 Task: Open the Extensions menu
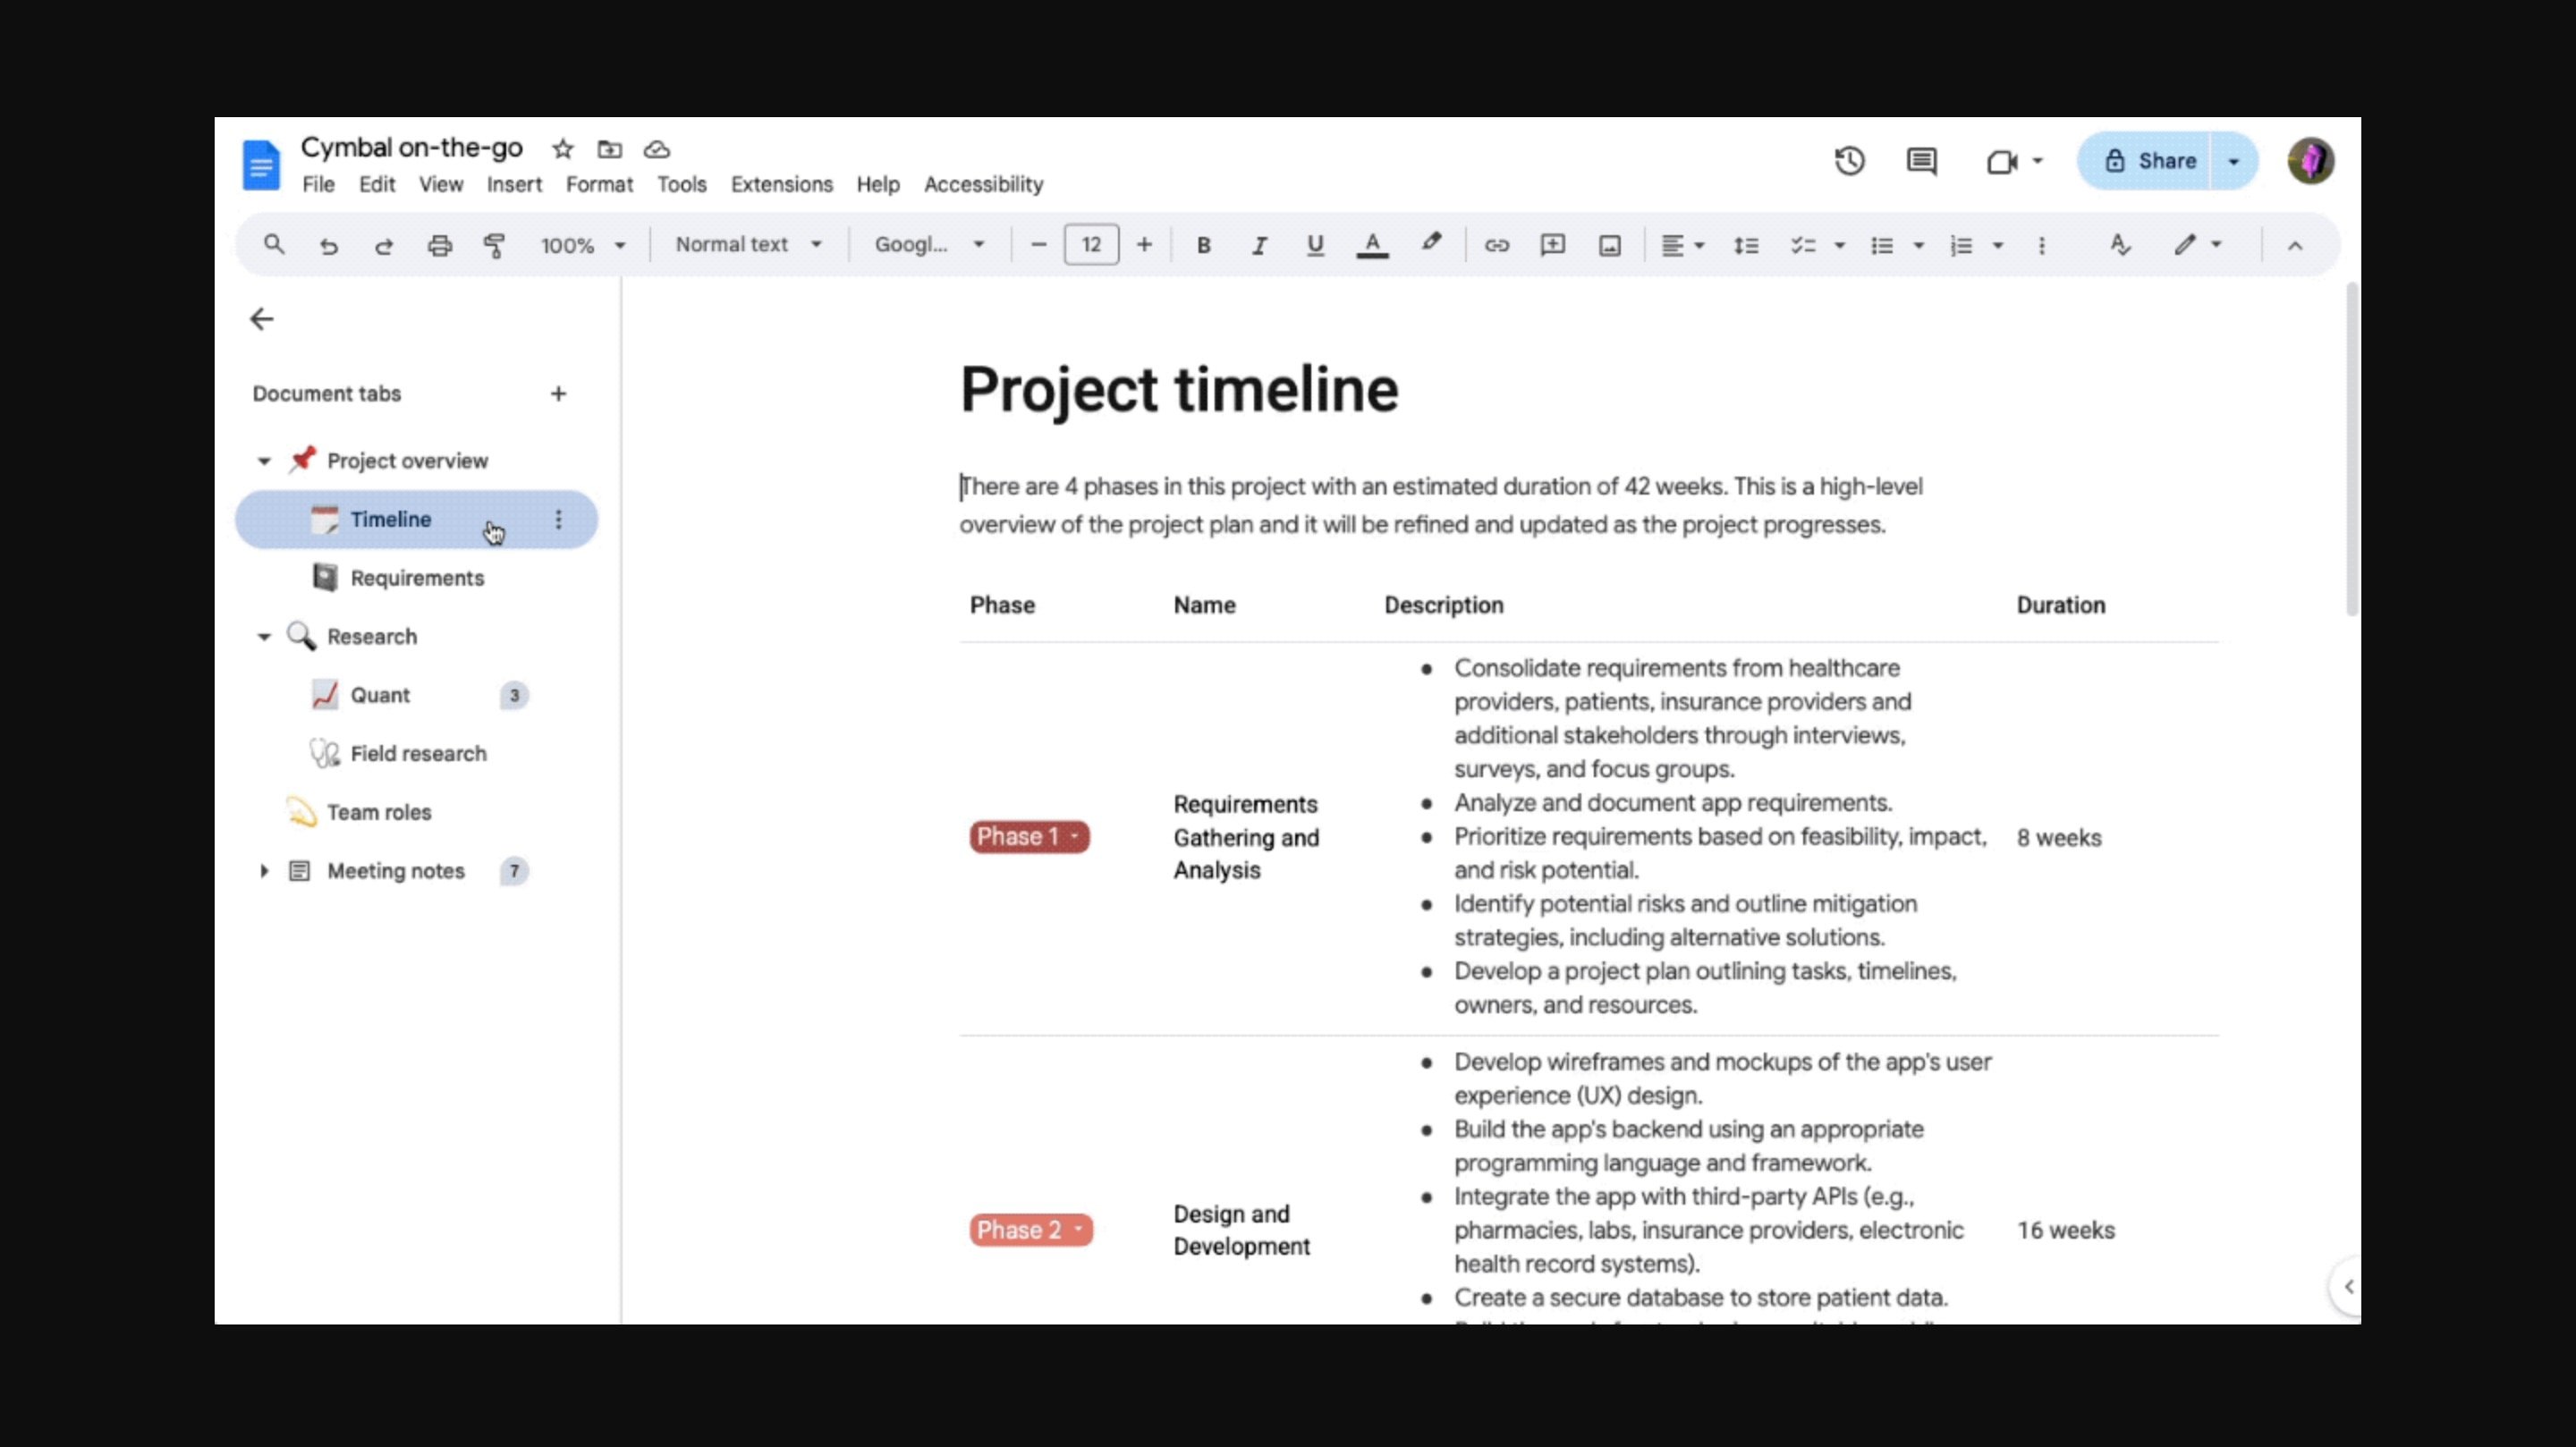[x=781, y=185]
